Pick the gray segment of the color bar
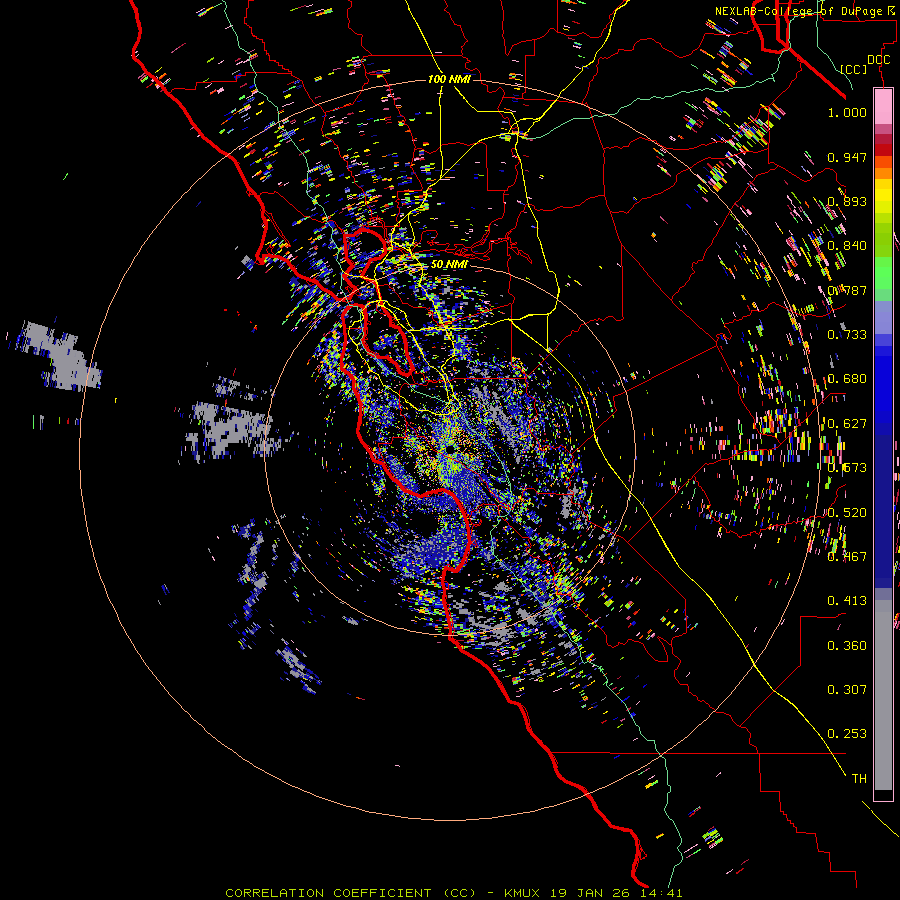 coord(883,695)
